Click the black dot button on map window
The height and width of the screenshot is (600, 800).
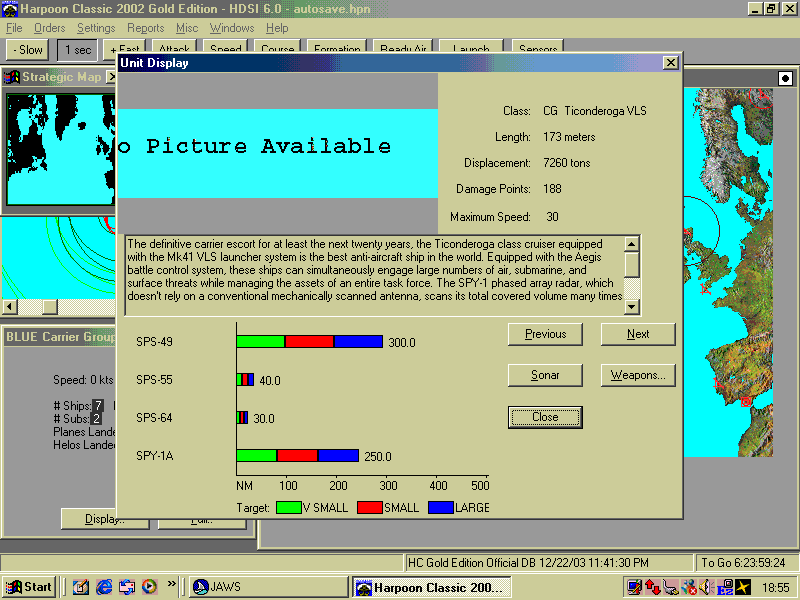click(x=785, y=79)
